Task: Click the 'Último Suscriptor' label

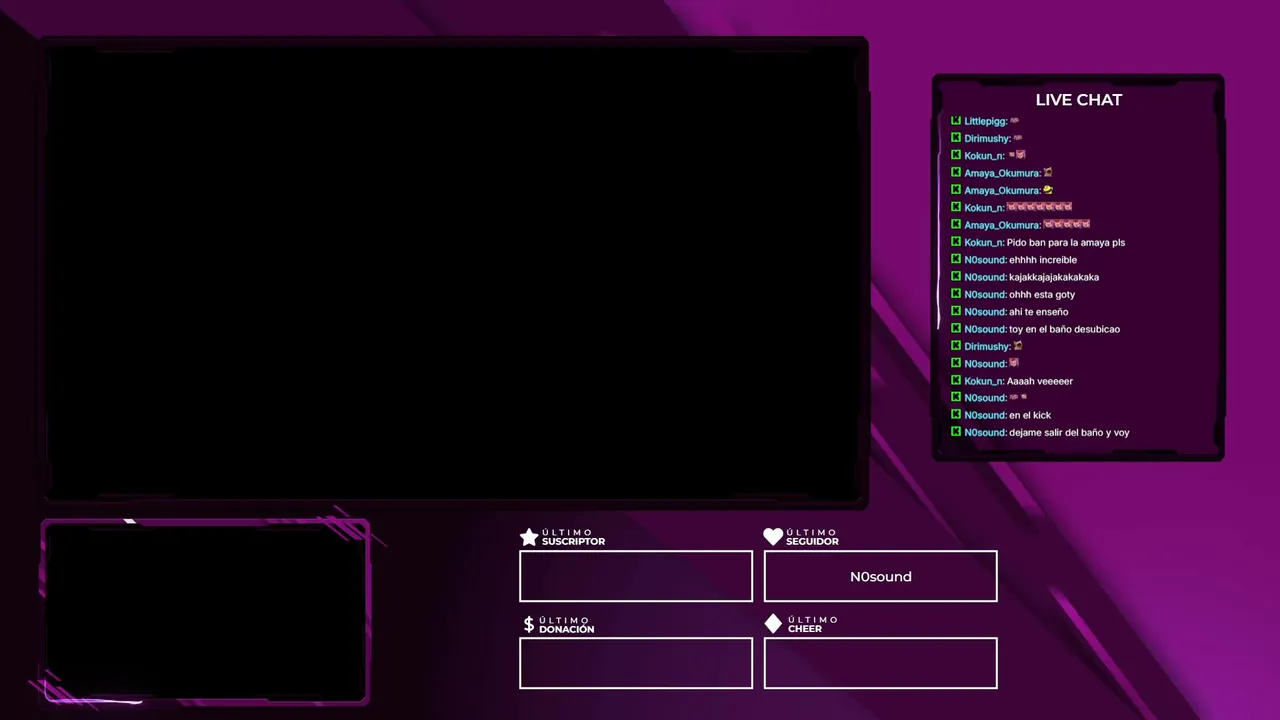Action: [573, 537]
